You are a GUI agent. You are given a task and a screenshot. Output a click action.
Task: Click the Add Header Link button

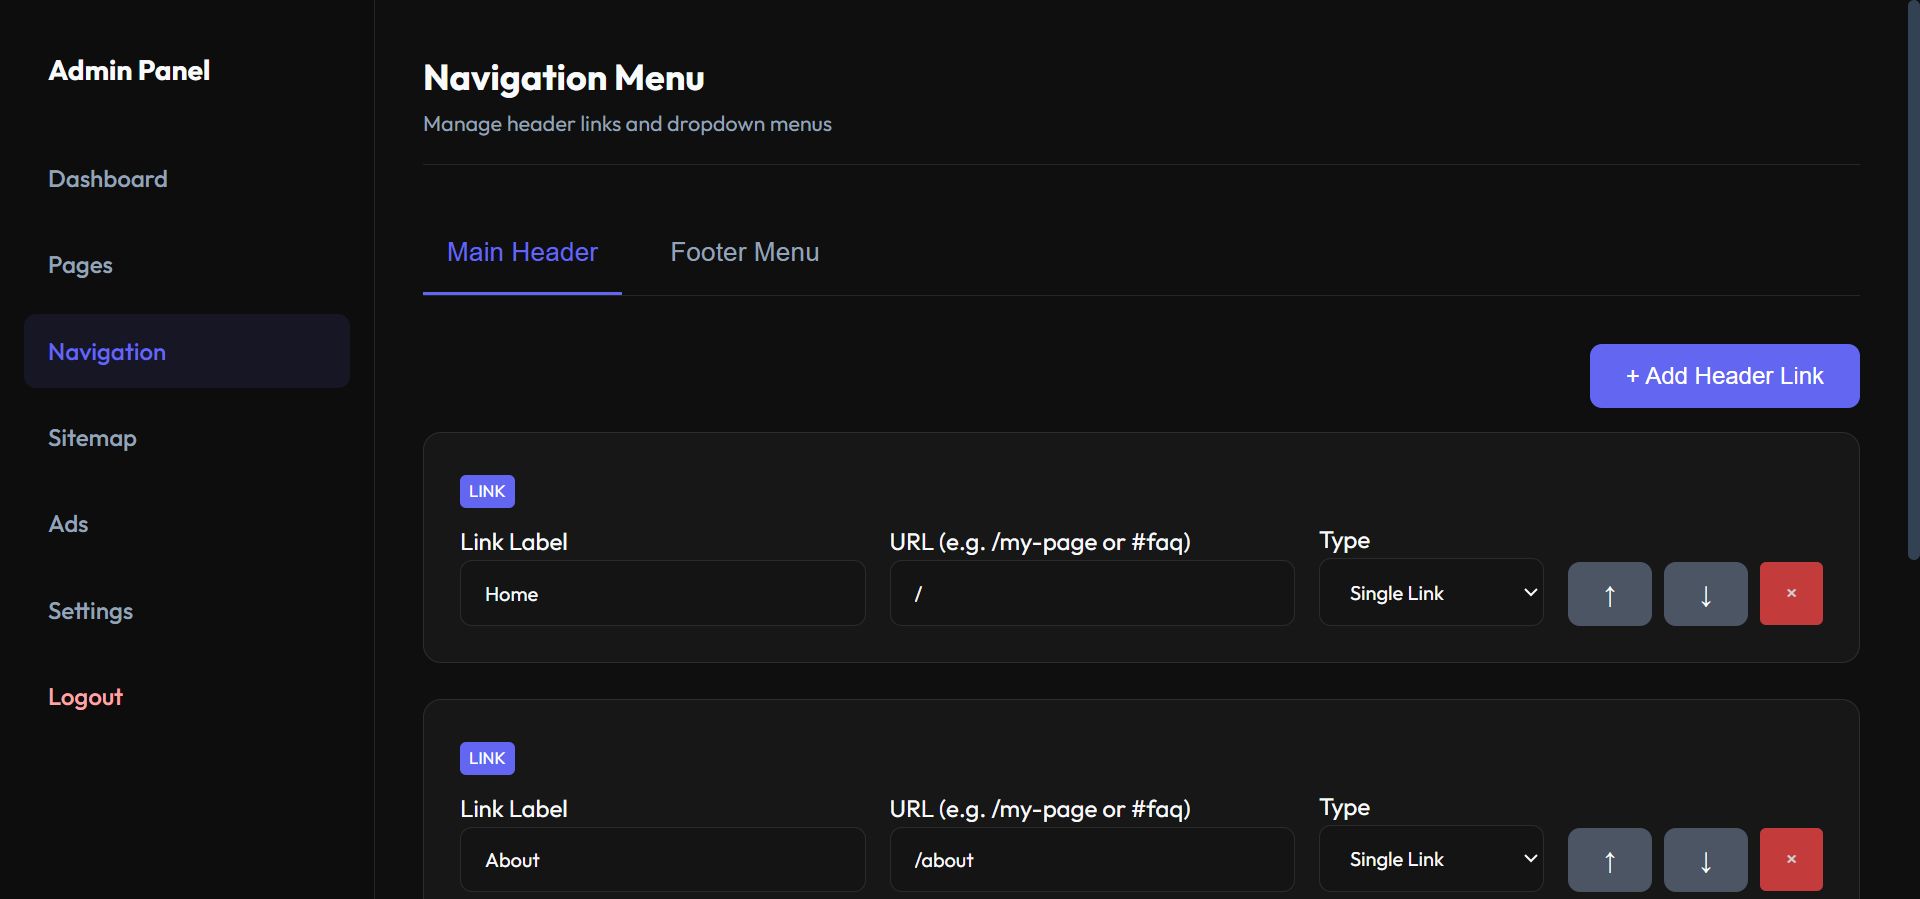click(x=1724, y=376)
